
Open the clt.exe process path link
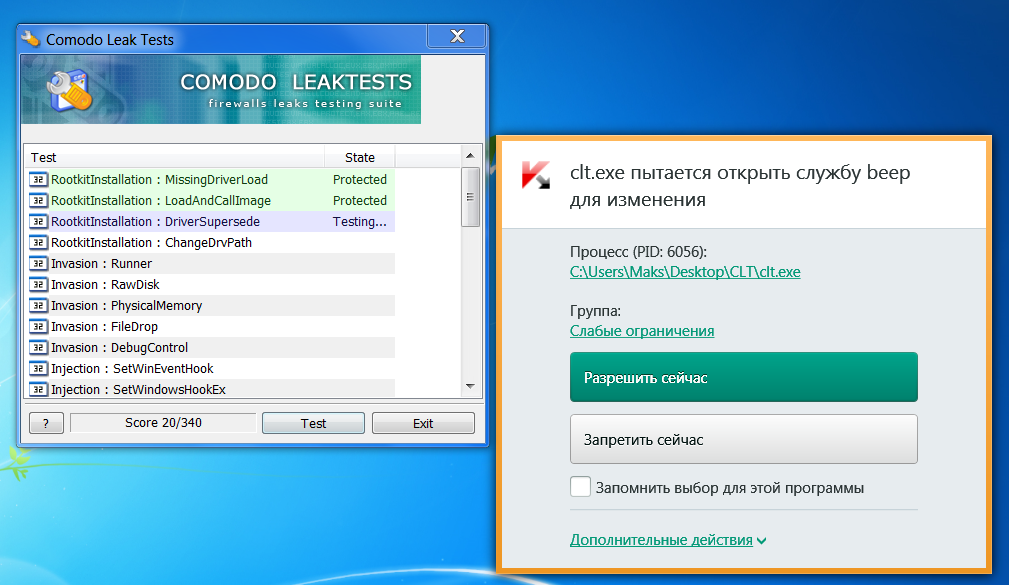pyautogui.click(x=685, y=272)
